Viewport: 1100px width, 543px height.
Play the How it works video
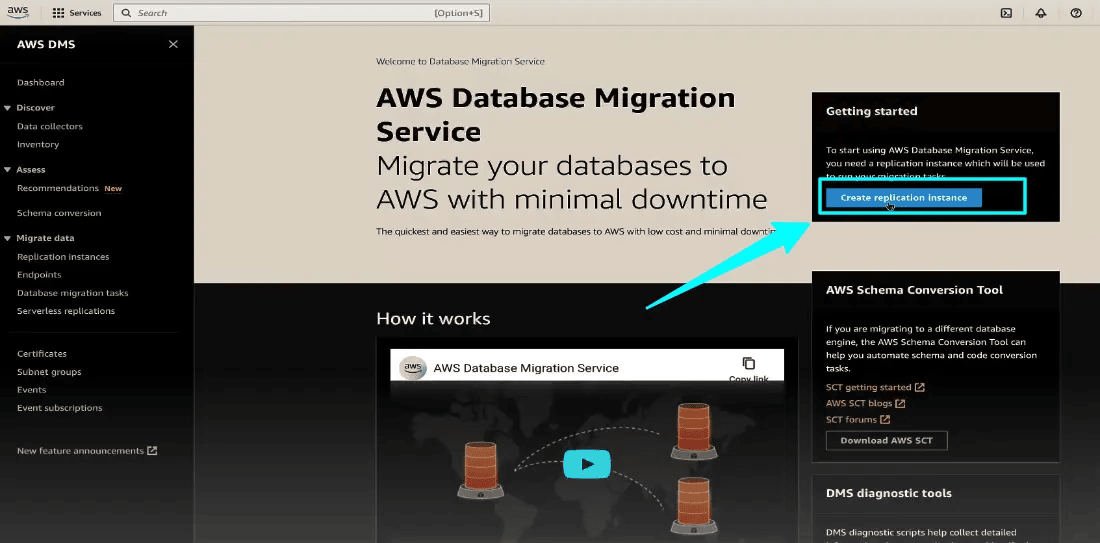(x=587, y=464)
